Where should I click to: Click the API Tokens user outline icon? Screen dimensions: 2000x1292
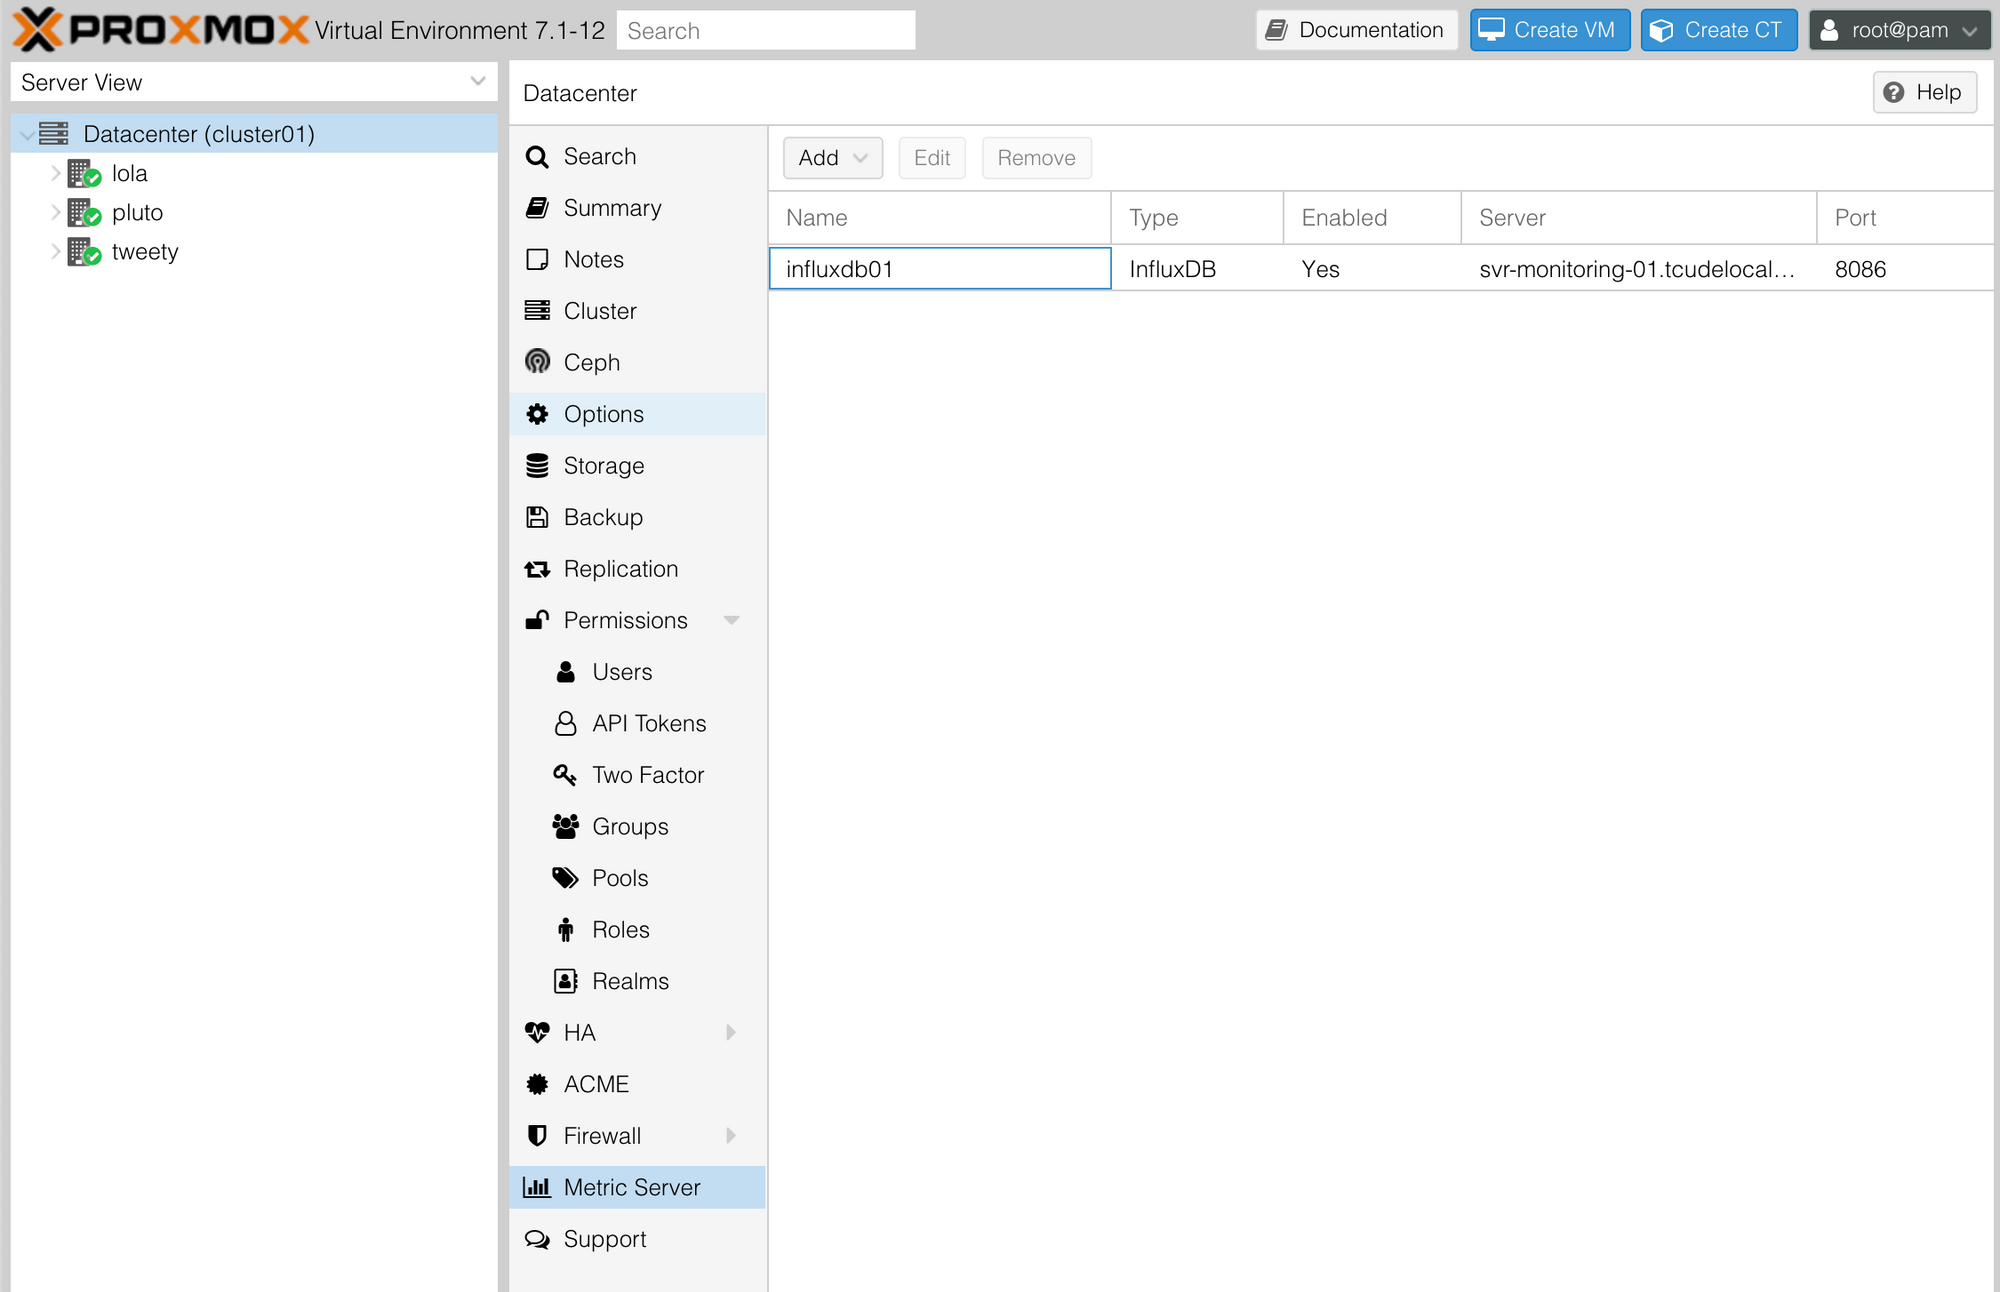click(566, 723)
